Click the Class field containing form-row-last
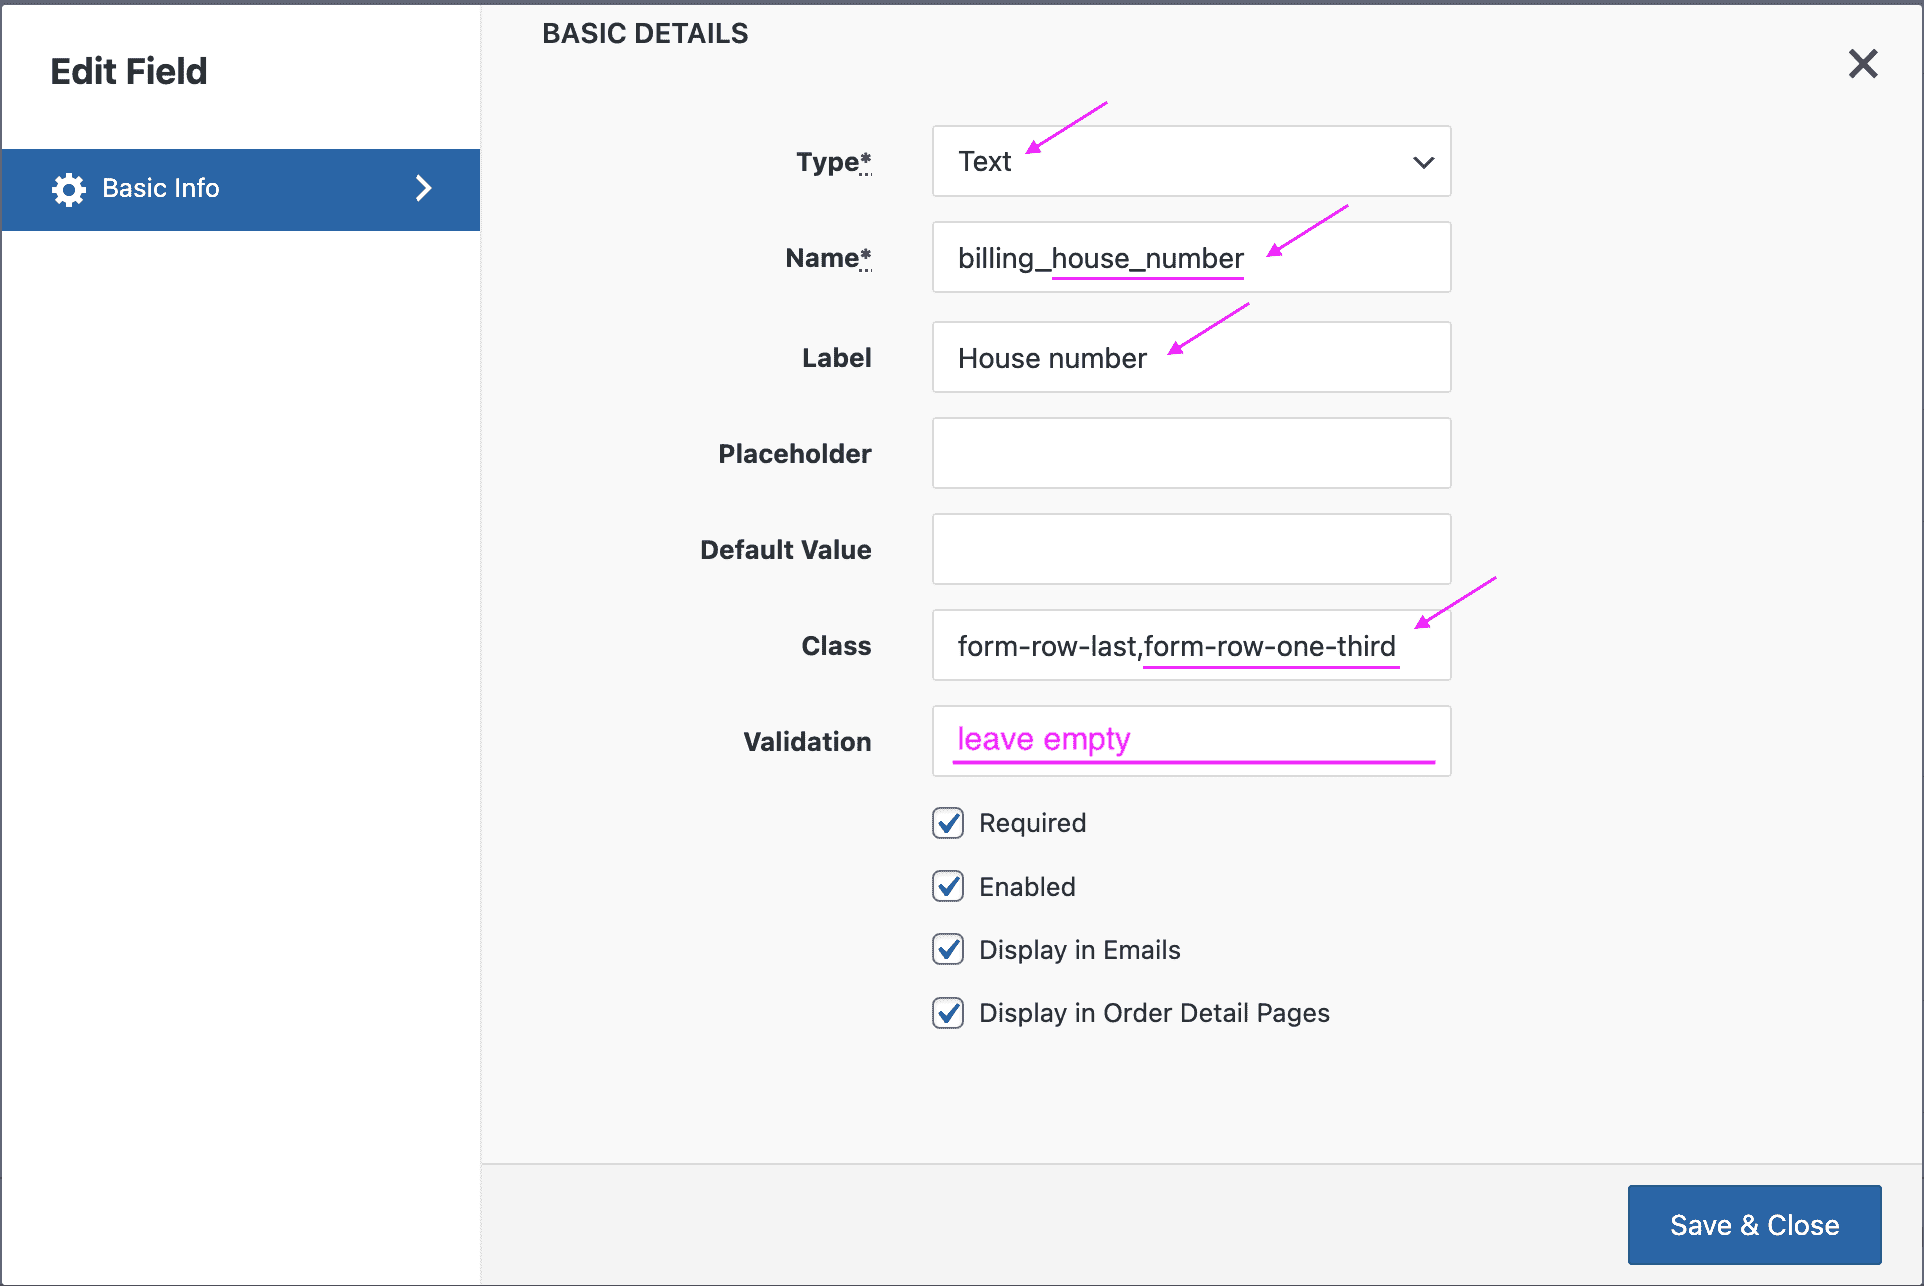 tap(1190, 645)
